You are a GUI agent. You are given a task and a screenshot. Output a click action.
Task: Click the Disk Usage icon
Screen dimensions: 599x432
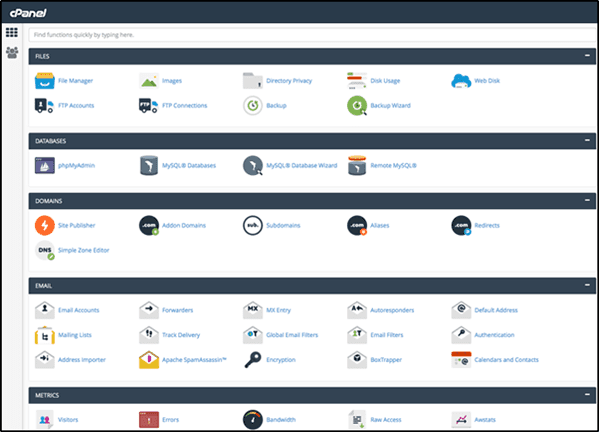pyautogui.click(x=357, y=81)
